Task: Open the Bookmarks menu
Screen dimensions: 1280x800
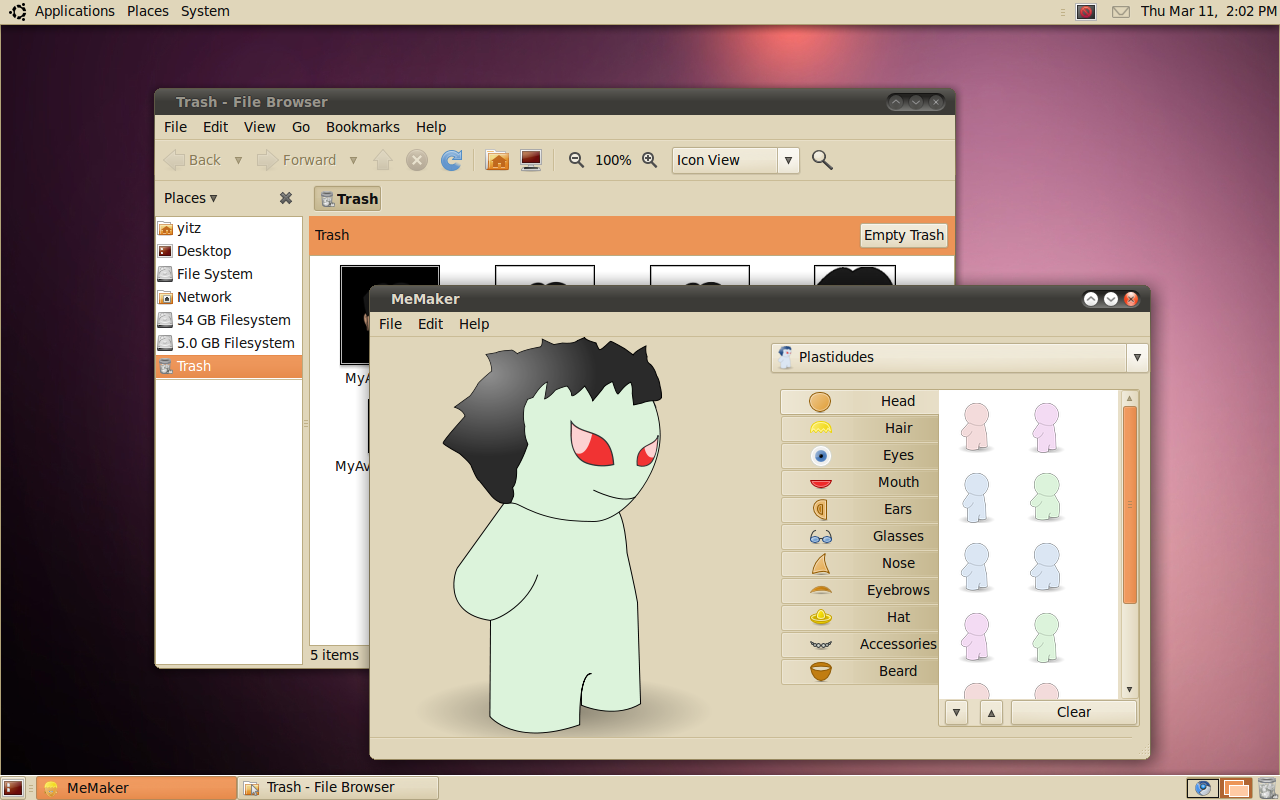Action: tap(362, 127)
